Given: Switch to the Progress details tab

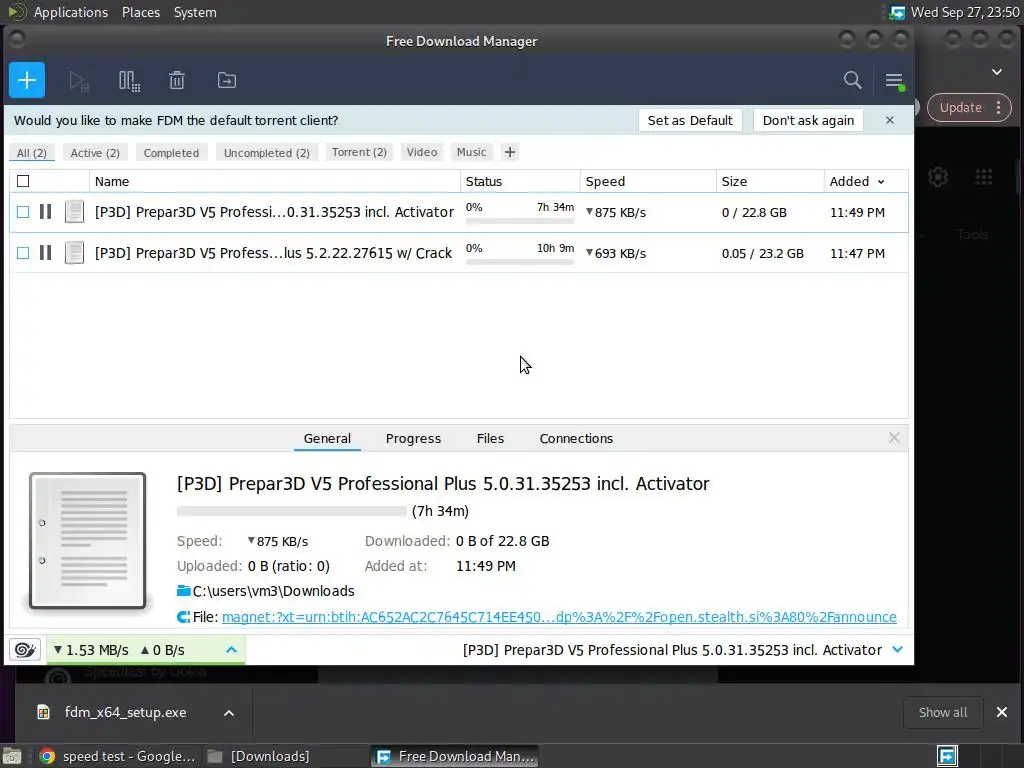Looking at the screenshot, I should tap(413, 438).
